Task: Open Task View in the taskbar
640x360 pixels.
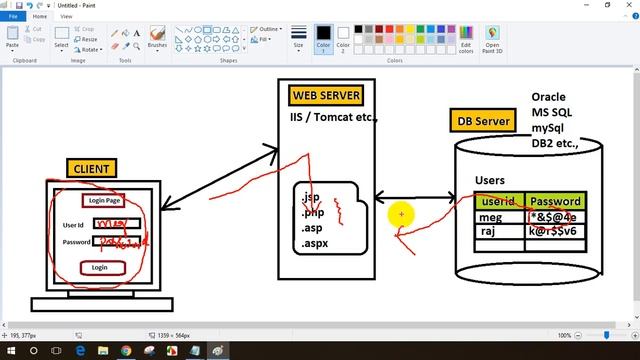Action: (56, 351)
